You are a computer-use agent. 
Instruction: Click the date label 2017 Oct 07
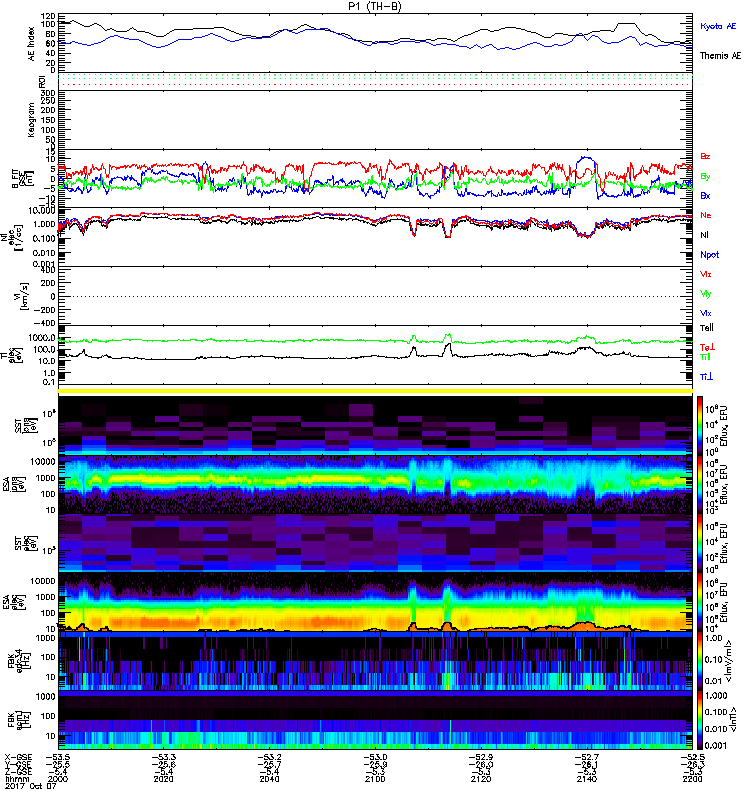point(30,786)
